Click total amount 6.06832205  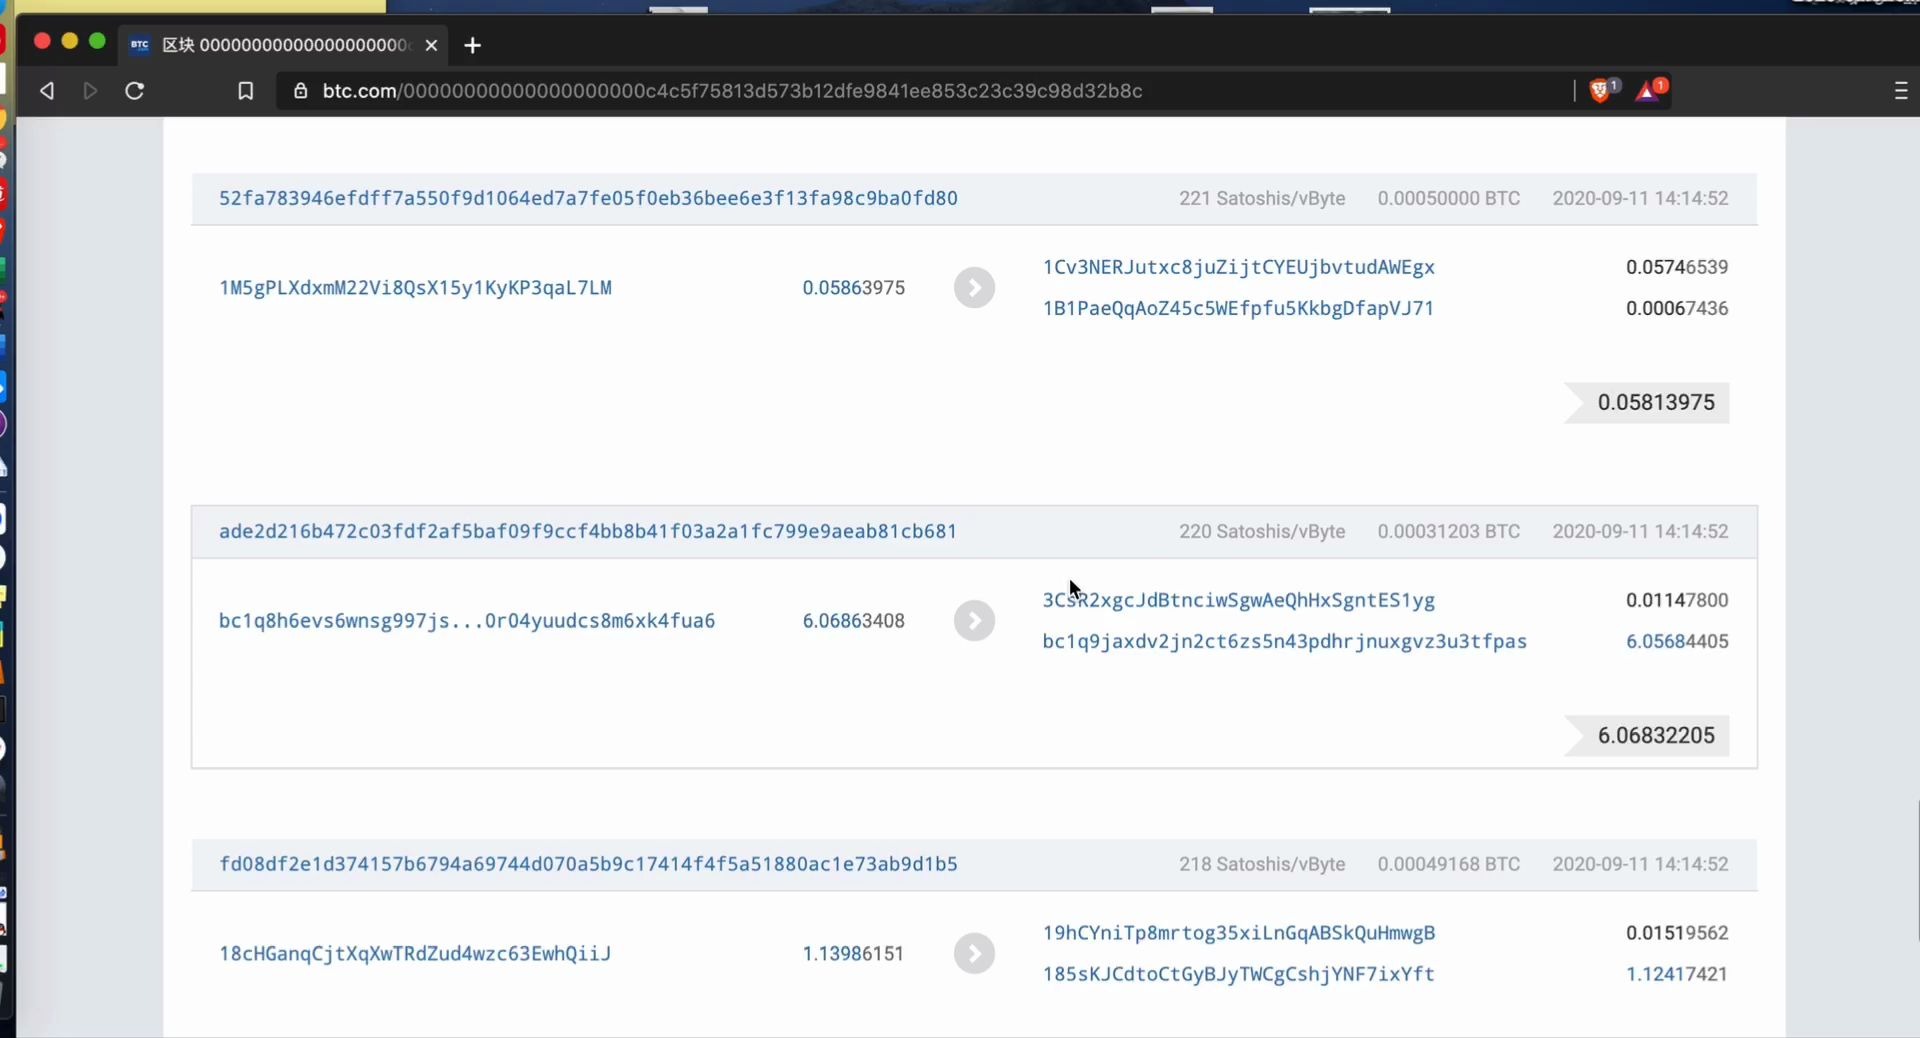tap(1656, 735)
